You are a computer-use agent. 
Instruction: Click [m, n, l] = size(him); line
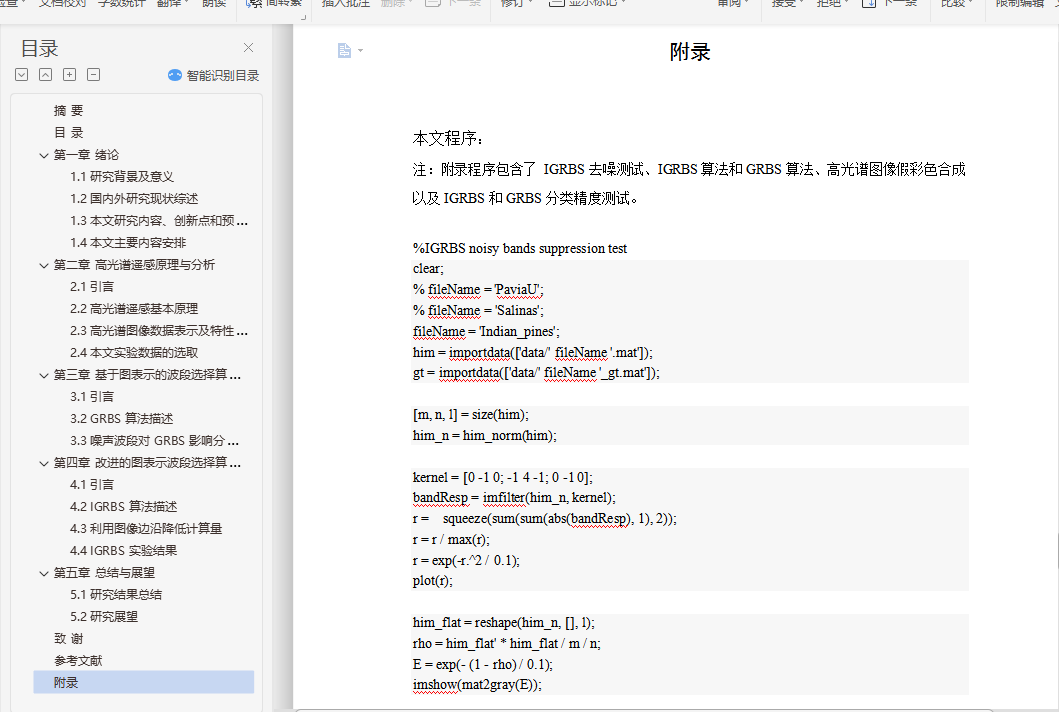tap(471, 415)
